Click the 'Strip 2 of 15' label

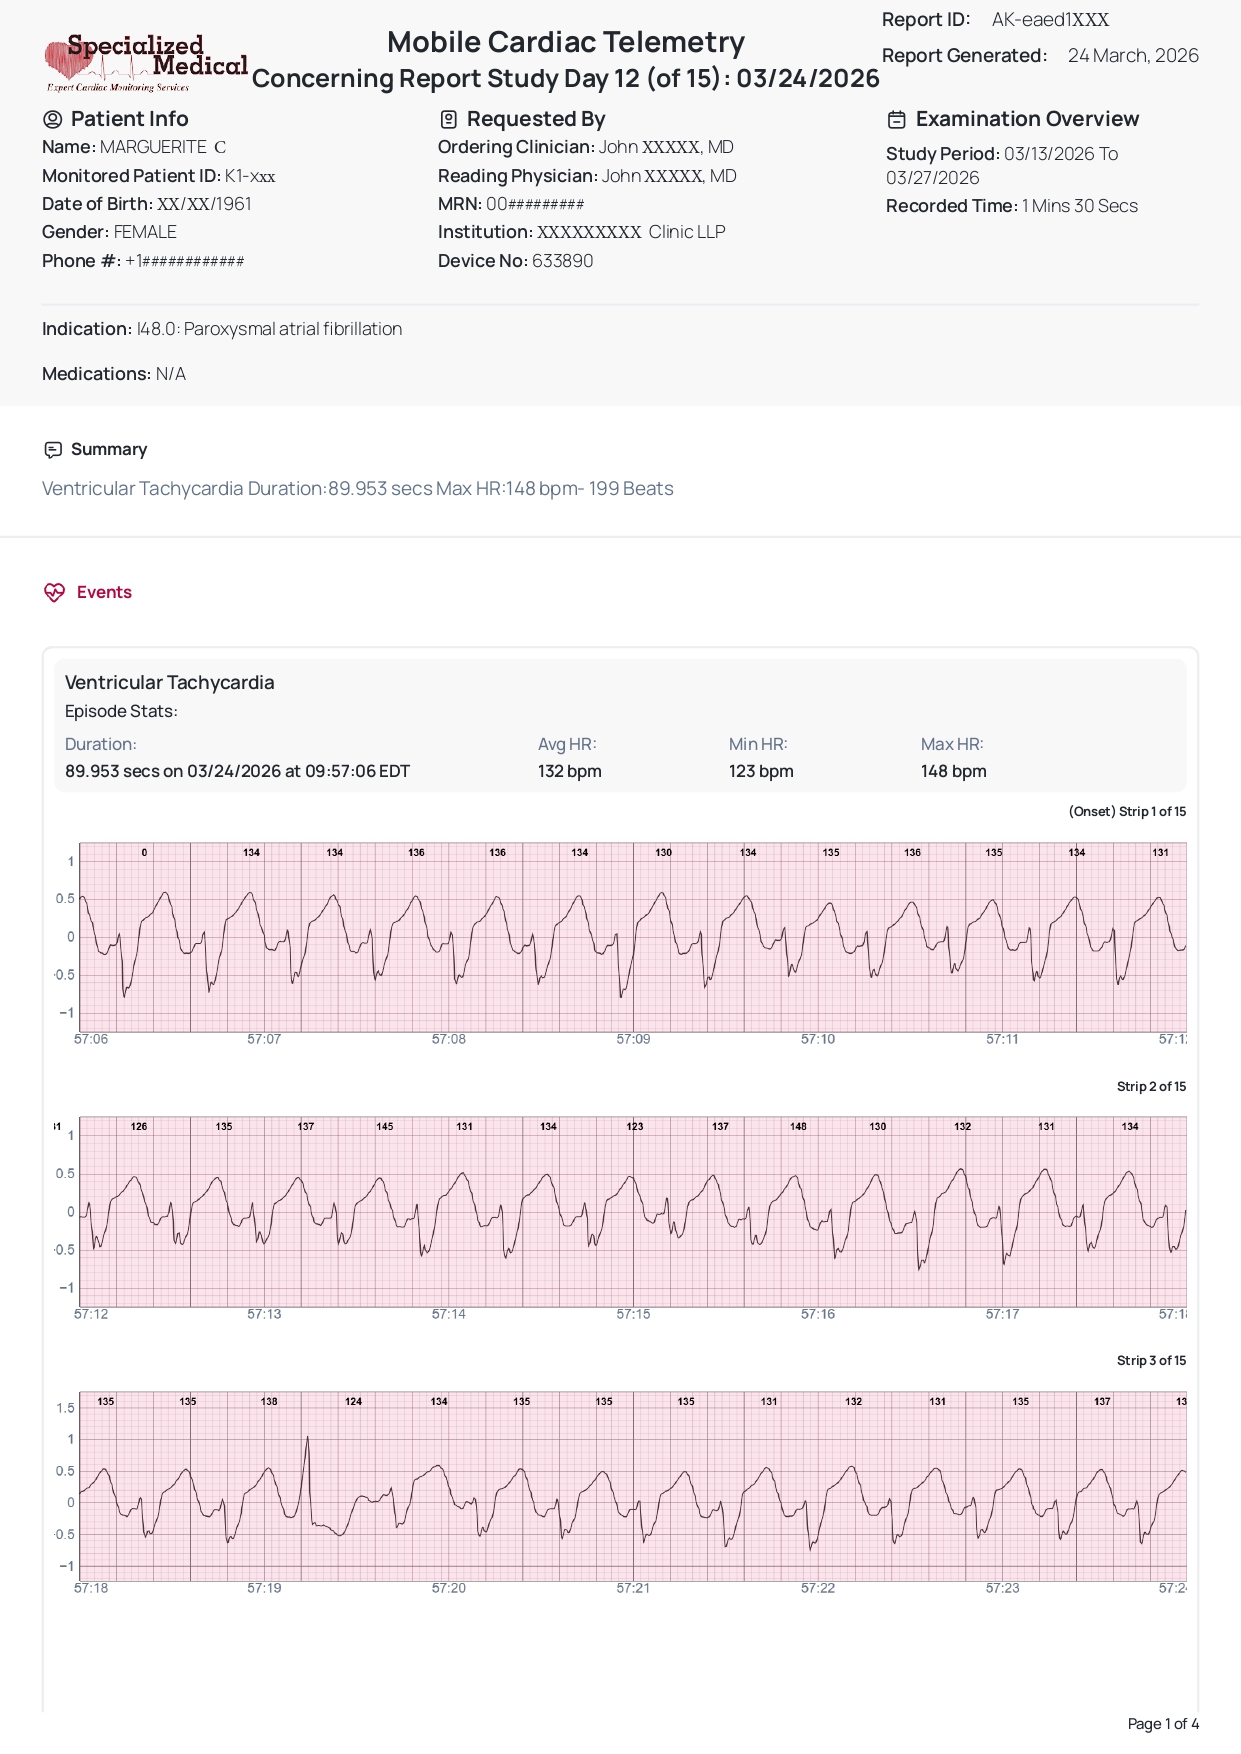pyautogui.click(x=1151, y=1086)
